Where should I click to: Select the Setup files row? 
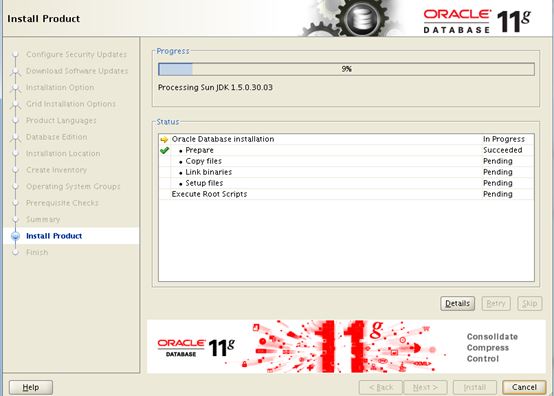click(x=346, y=183)
